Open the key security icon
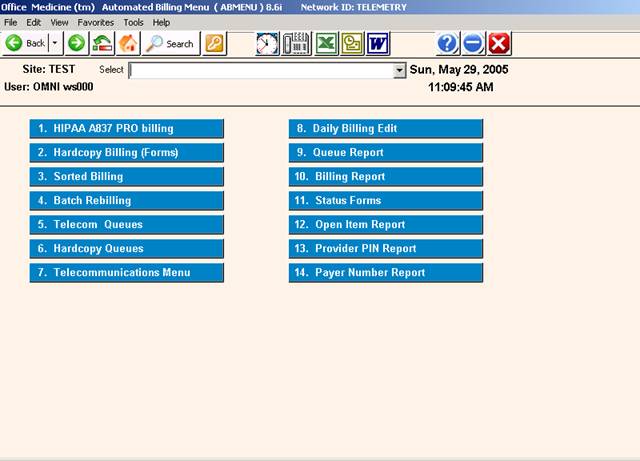Viewport: 640px width, 461px height. click(215, 43)
